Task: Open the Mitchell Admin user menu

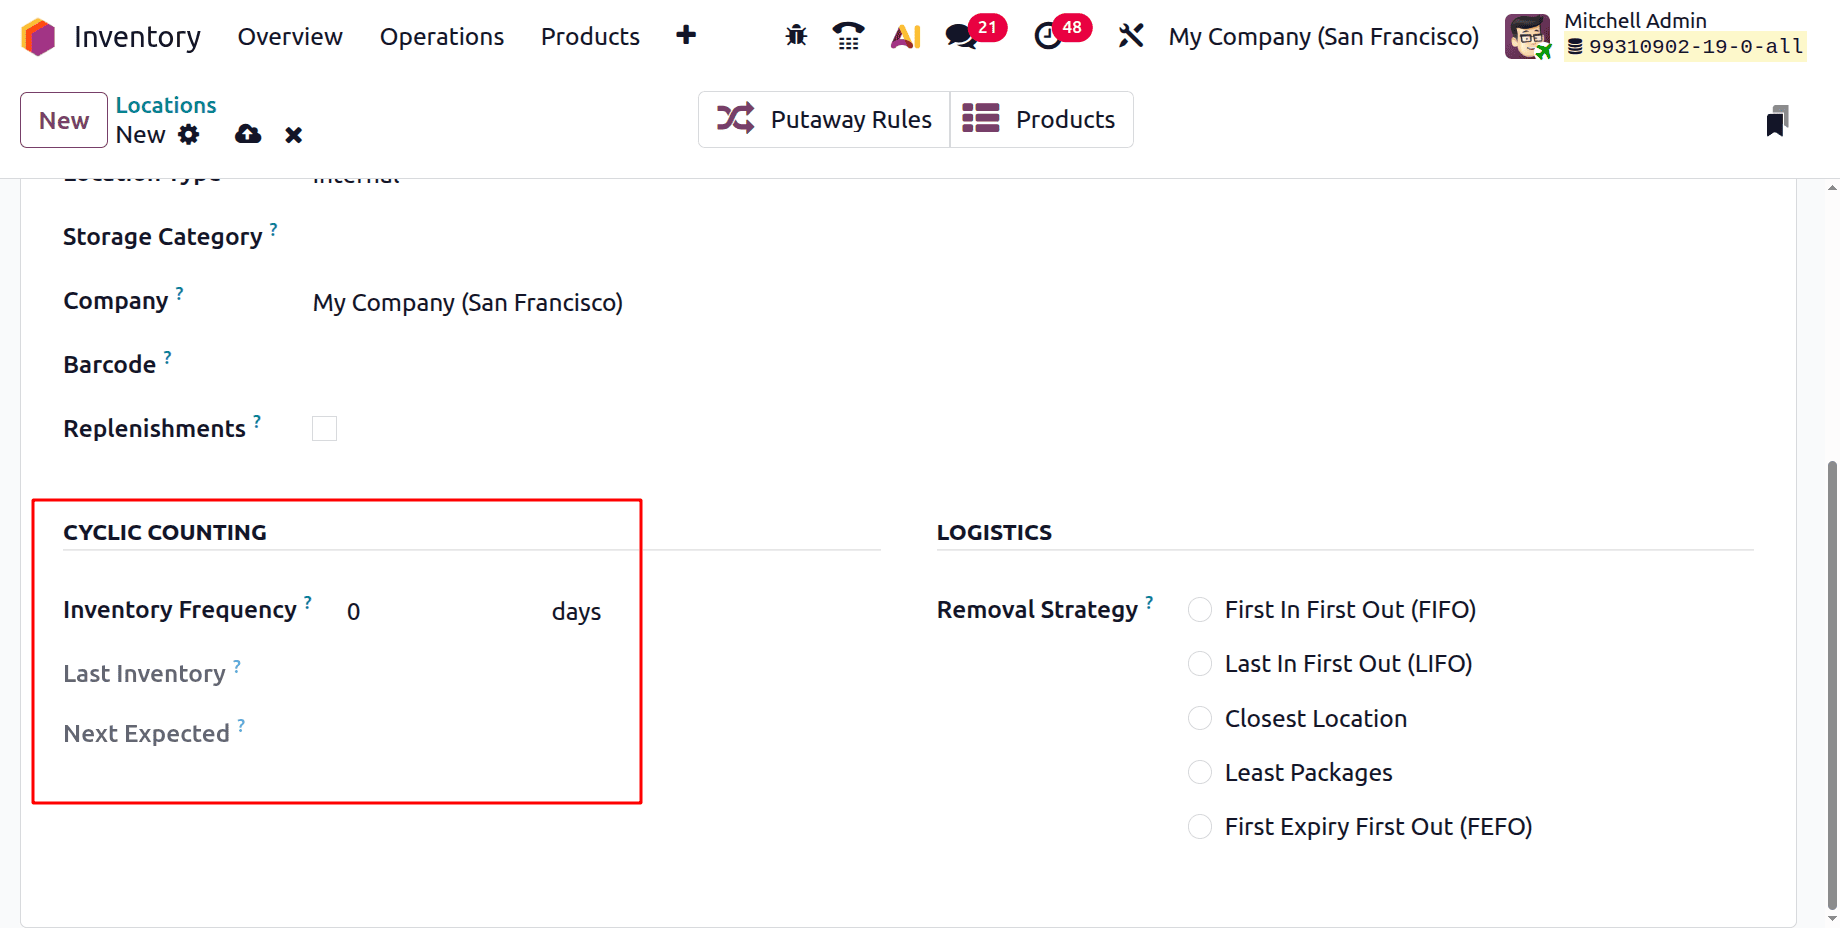Action: point(1636,20)
